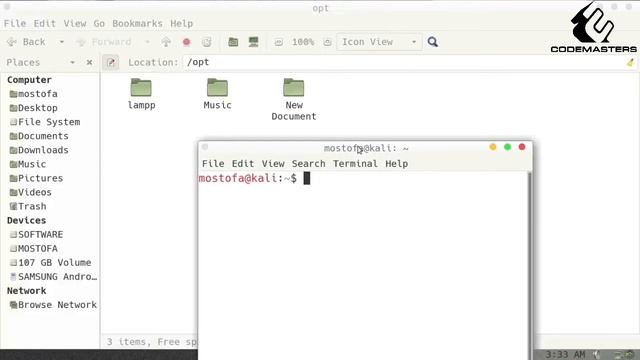Select the New Document folder
Viewport: 640px width, 360px height.
pos(294,99)
